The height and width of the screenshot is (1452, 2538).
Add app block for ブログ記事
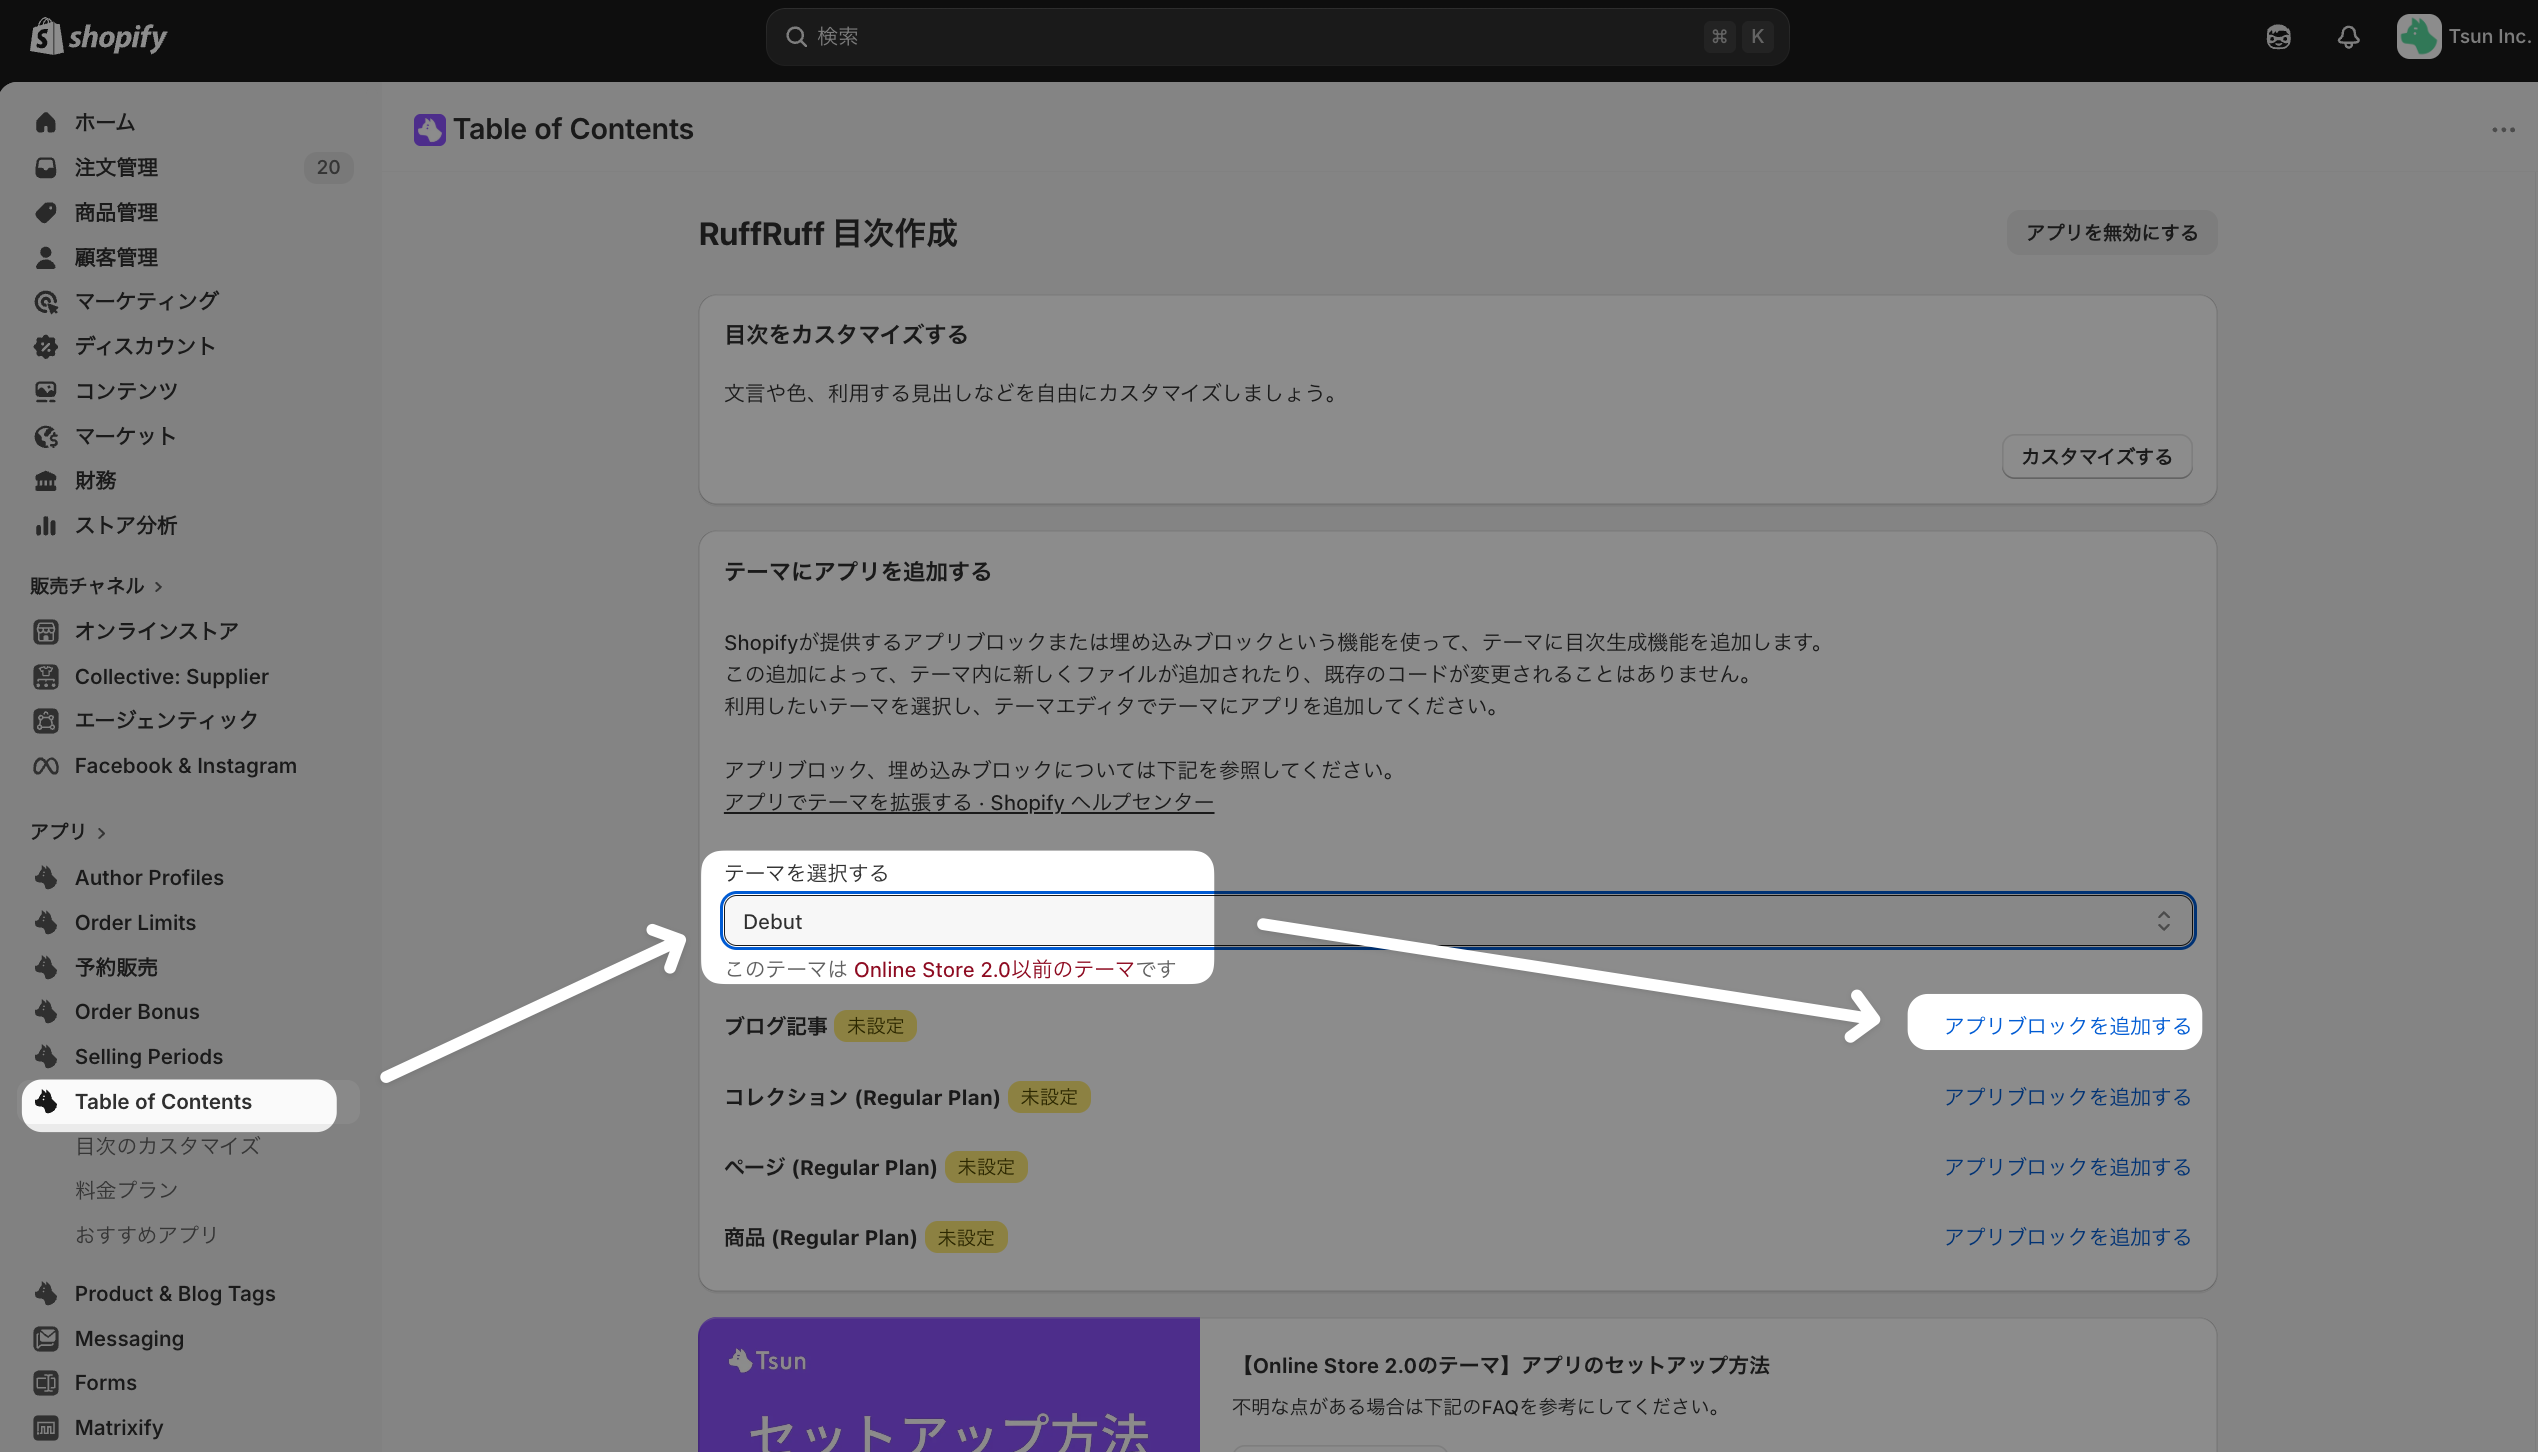click(x=2067, y=1026)
